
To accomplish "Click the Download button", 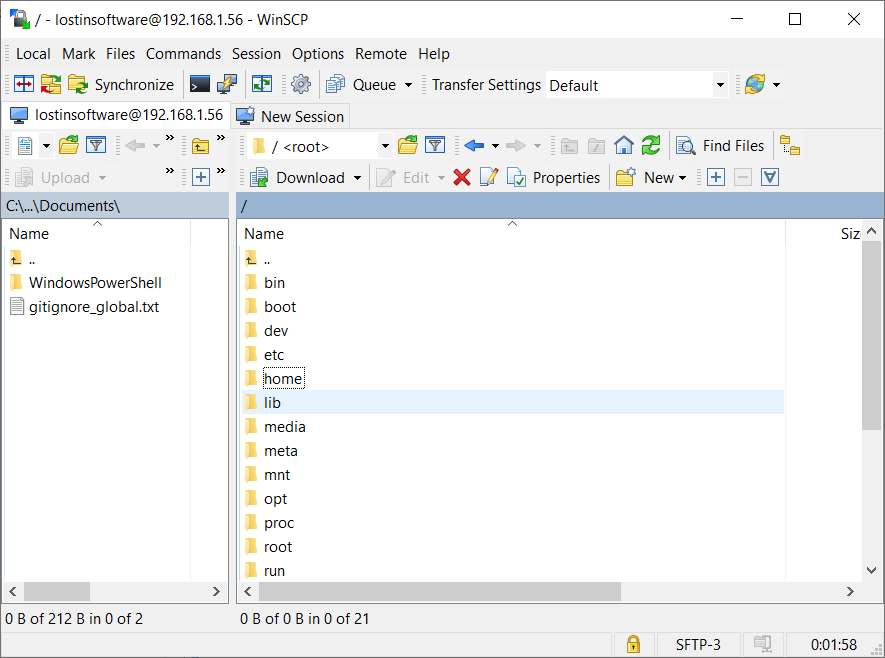I will (x=297, y=178).
